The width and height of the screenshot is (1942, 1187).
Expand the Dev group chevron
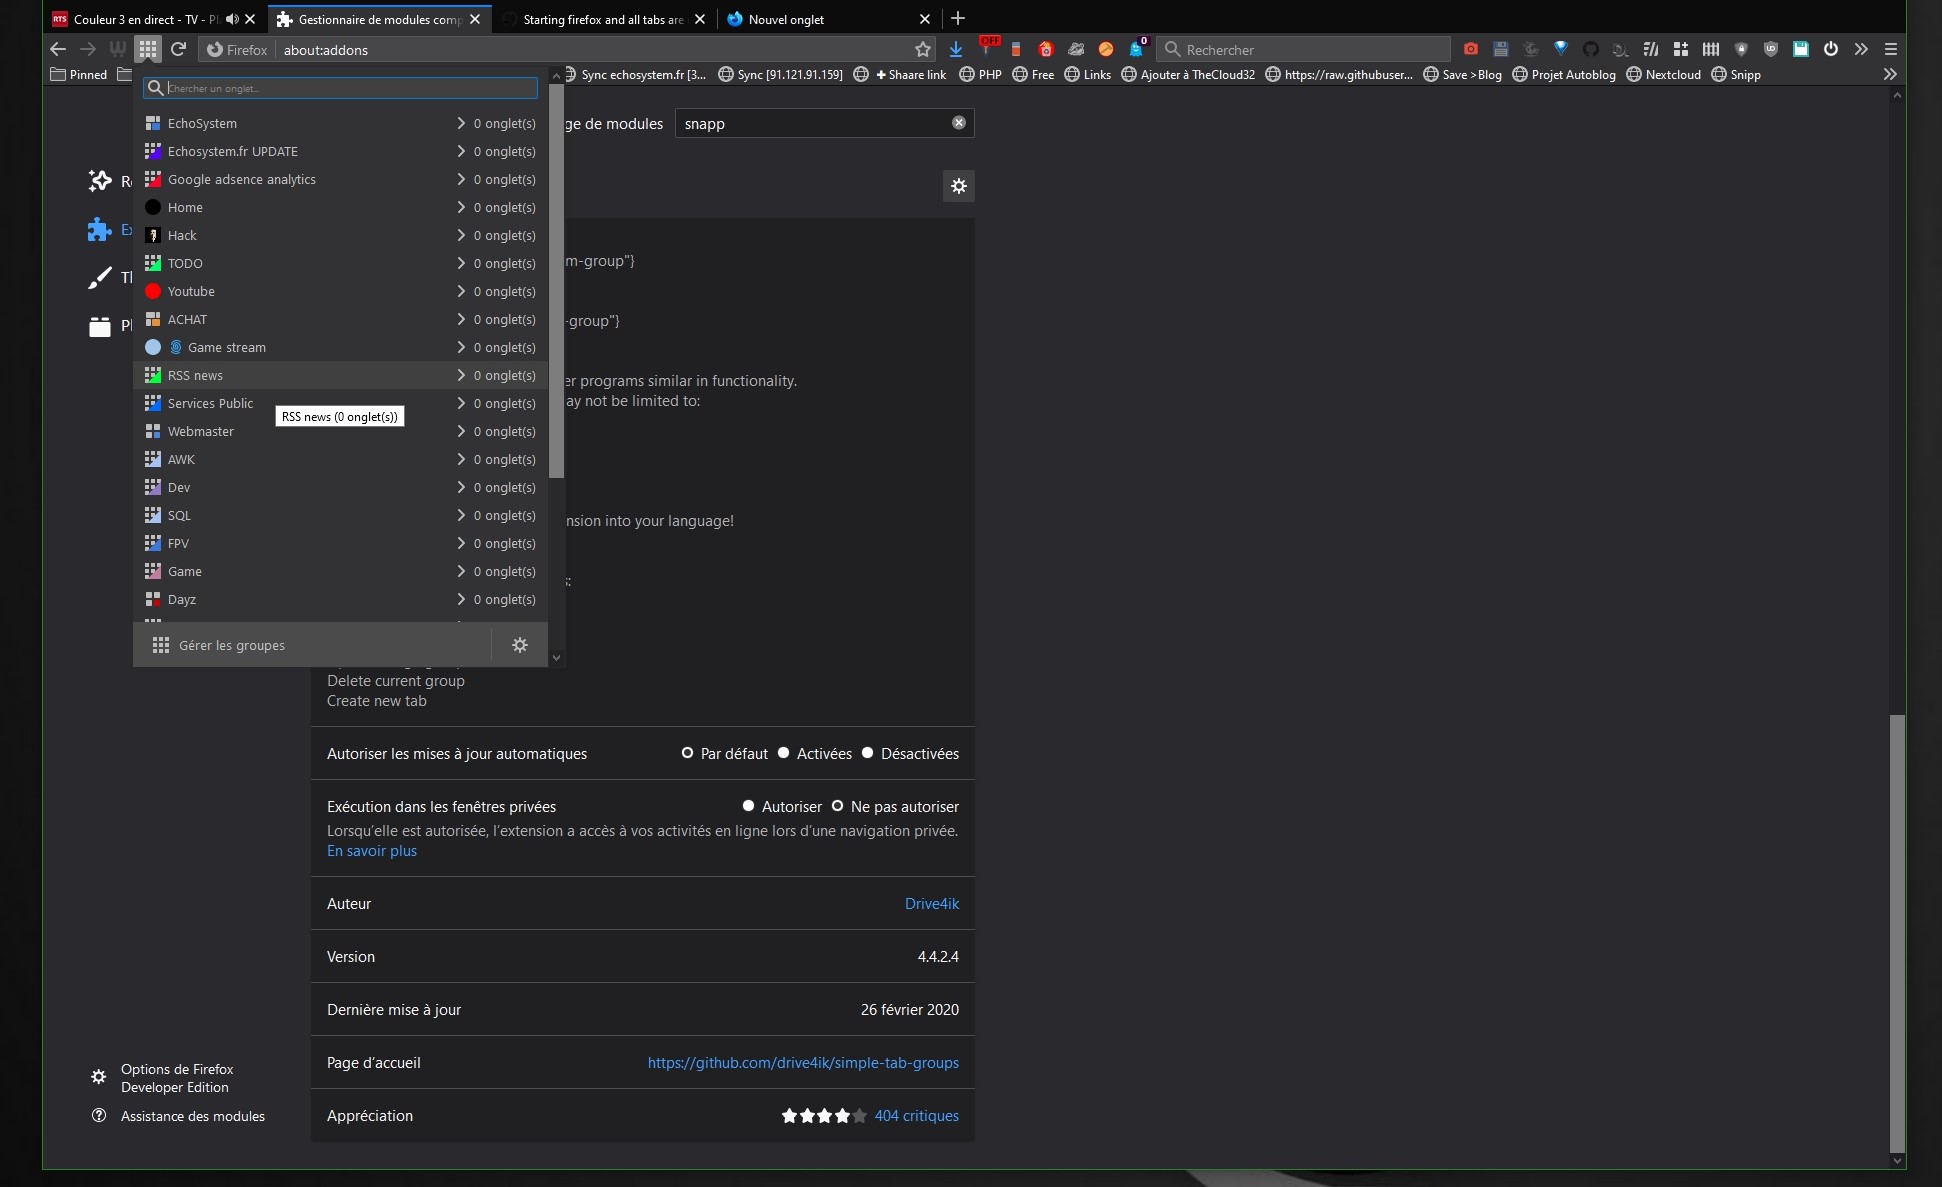tap(461, 487)
